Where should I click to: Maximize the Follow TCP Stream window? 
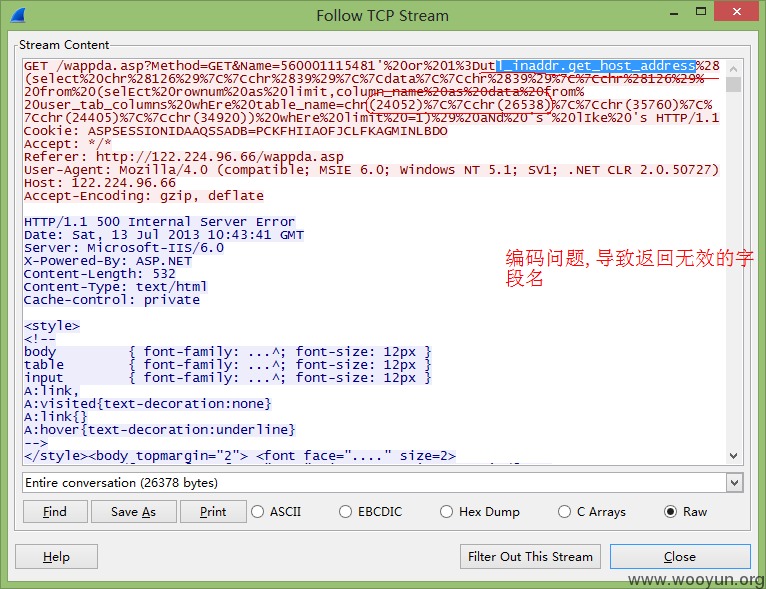[701, 12]
